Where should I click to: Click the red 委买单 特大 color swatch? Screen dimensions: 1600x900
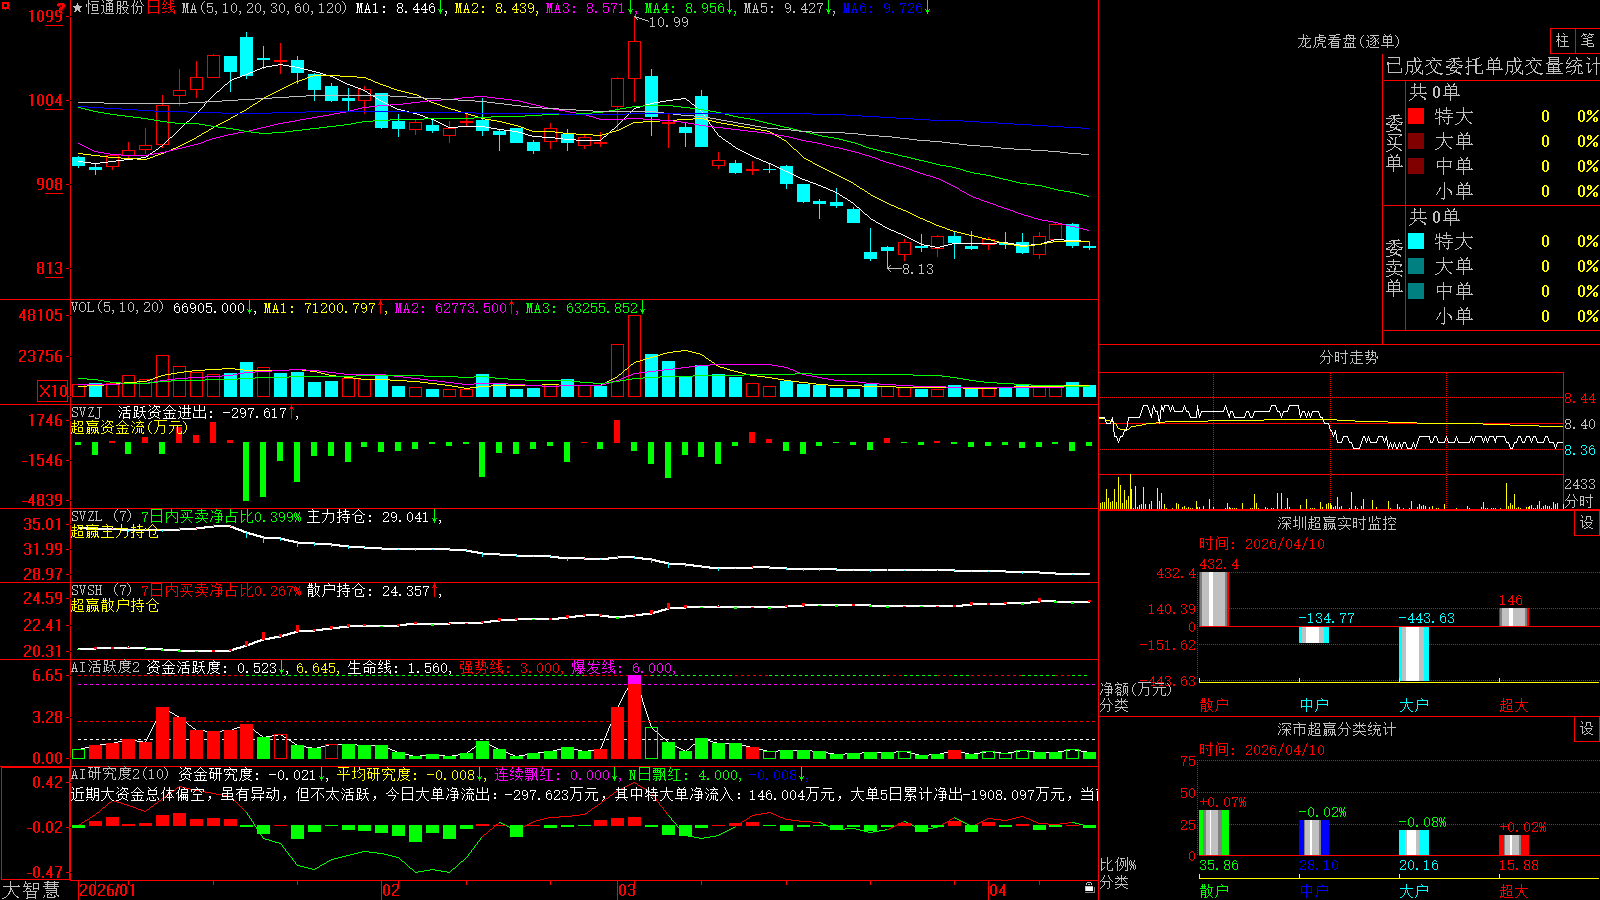1416,116
